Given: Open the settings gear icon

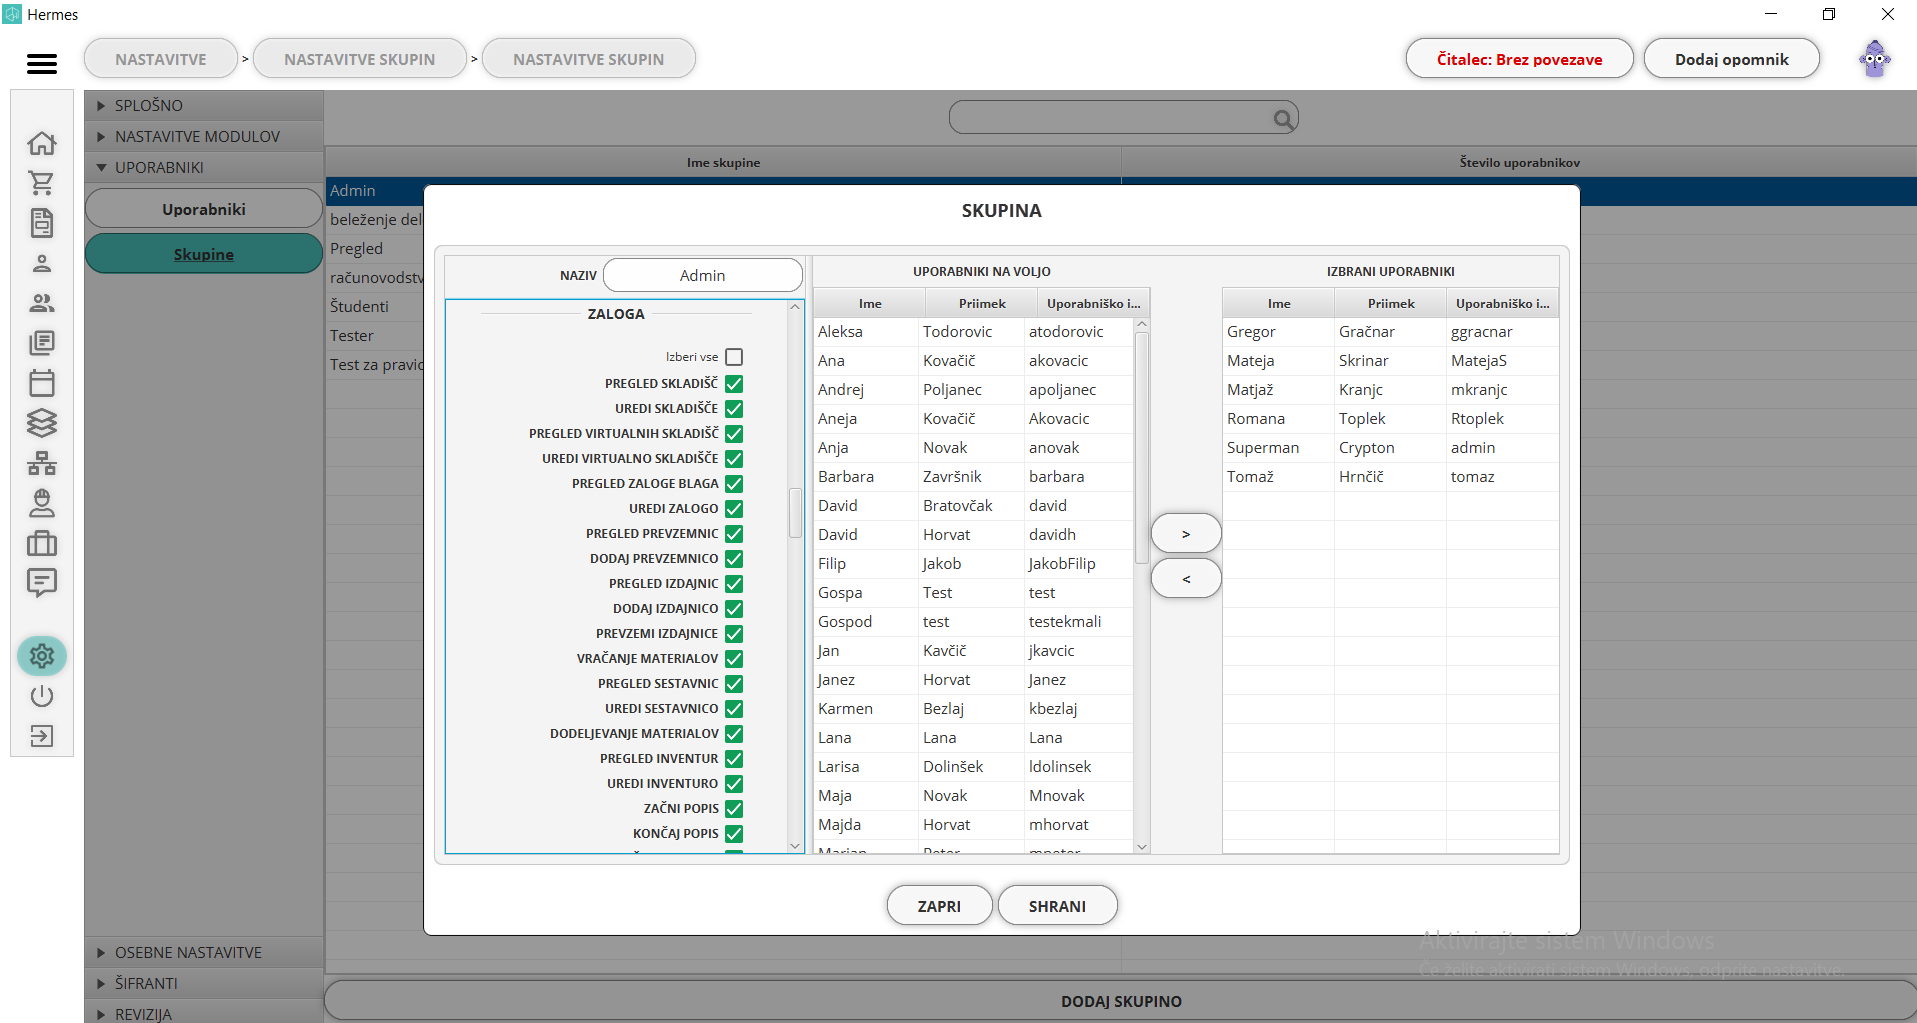Looking at the screenshot, I should (x=42, y=656).
